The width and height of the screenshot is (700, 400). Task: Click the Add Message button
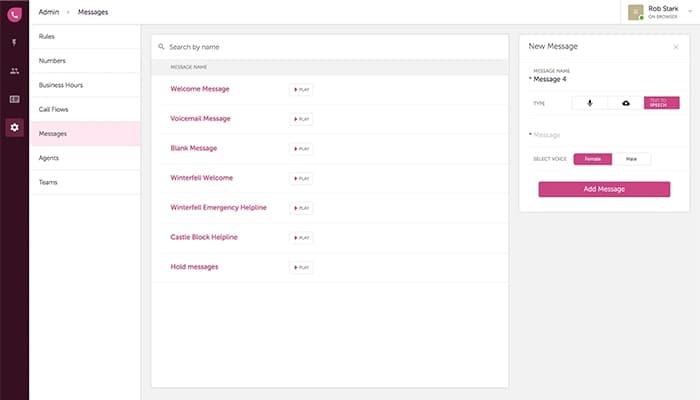603,189
